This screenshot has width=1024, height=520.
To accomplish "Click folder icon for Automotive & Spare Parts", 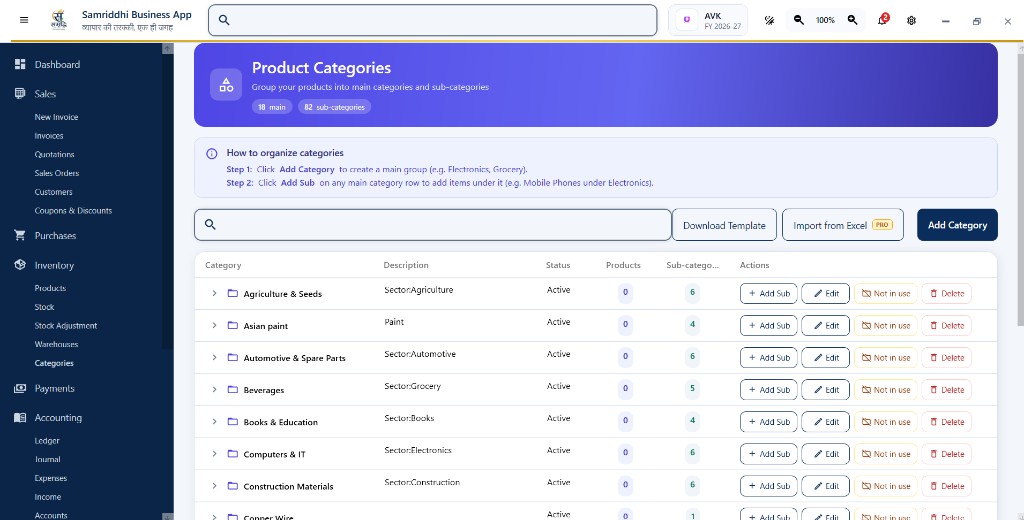I will point(232,357).
